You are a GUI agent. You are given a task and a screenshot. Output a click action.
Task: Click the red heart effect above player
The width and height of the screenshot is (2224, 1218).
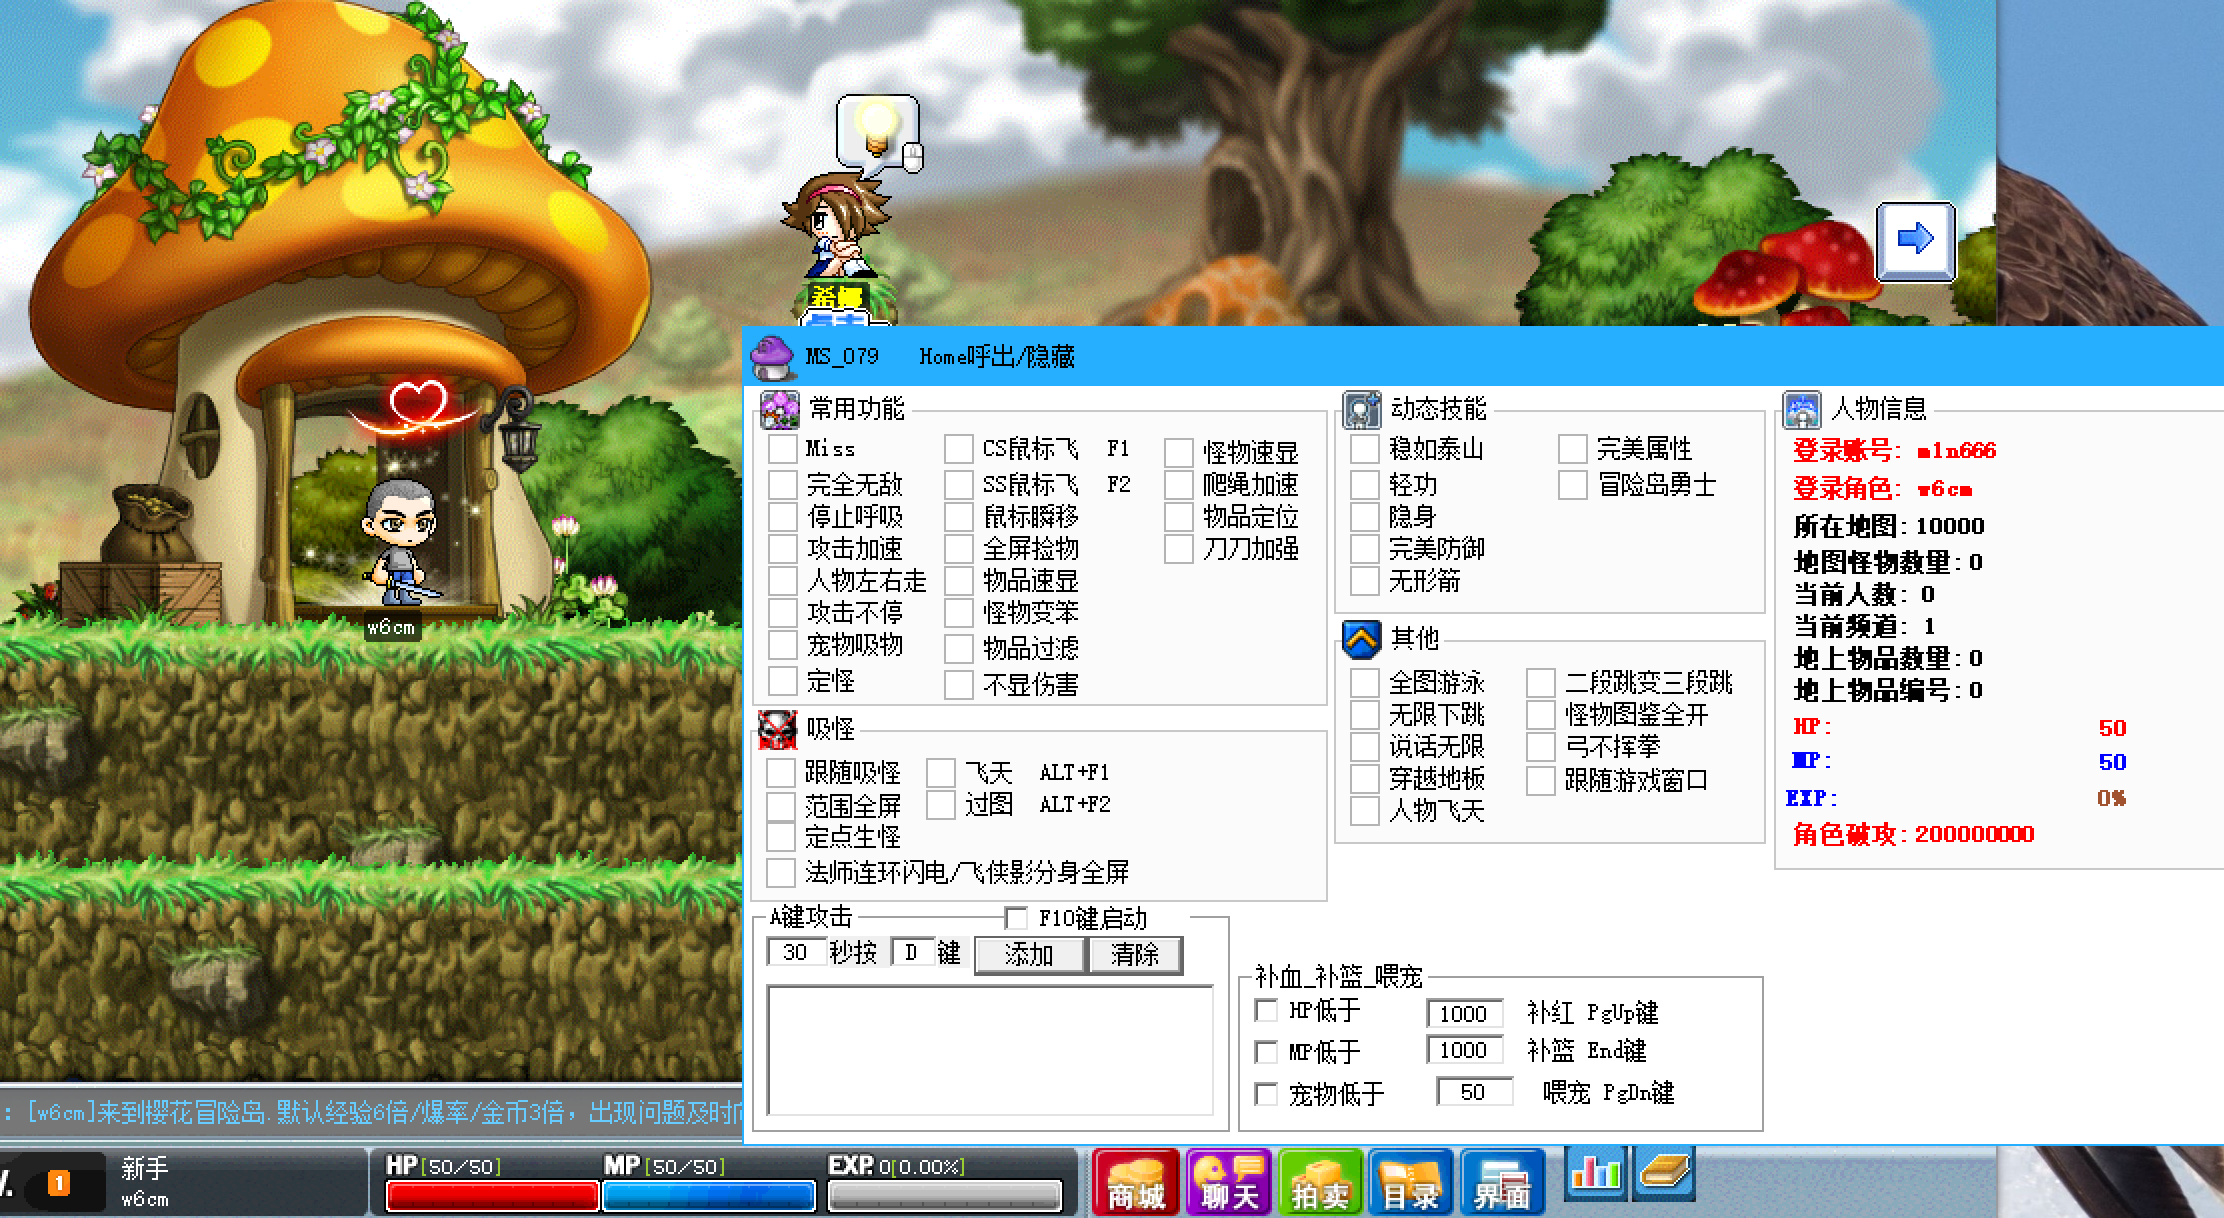coord(419,409)
